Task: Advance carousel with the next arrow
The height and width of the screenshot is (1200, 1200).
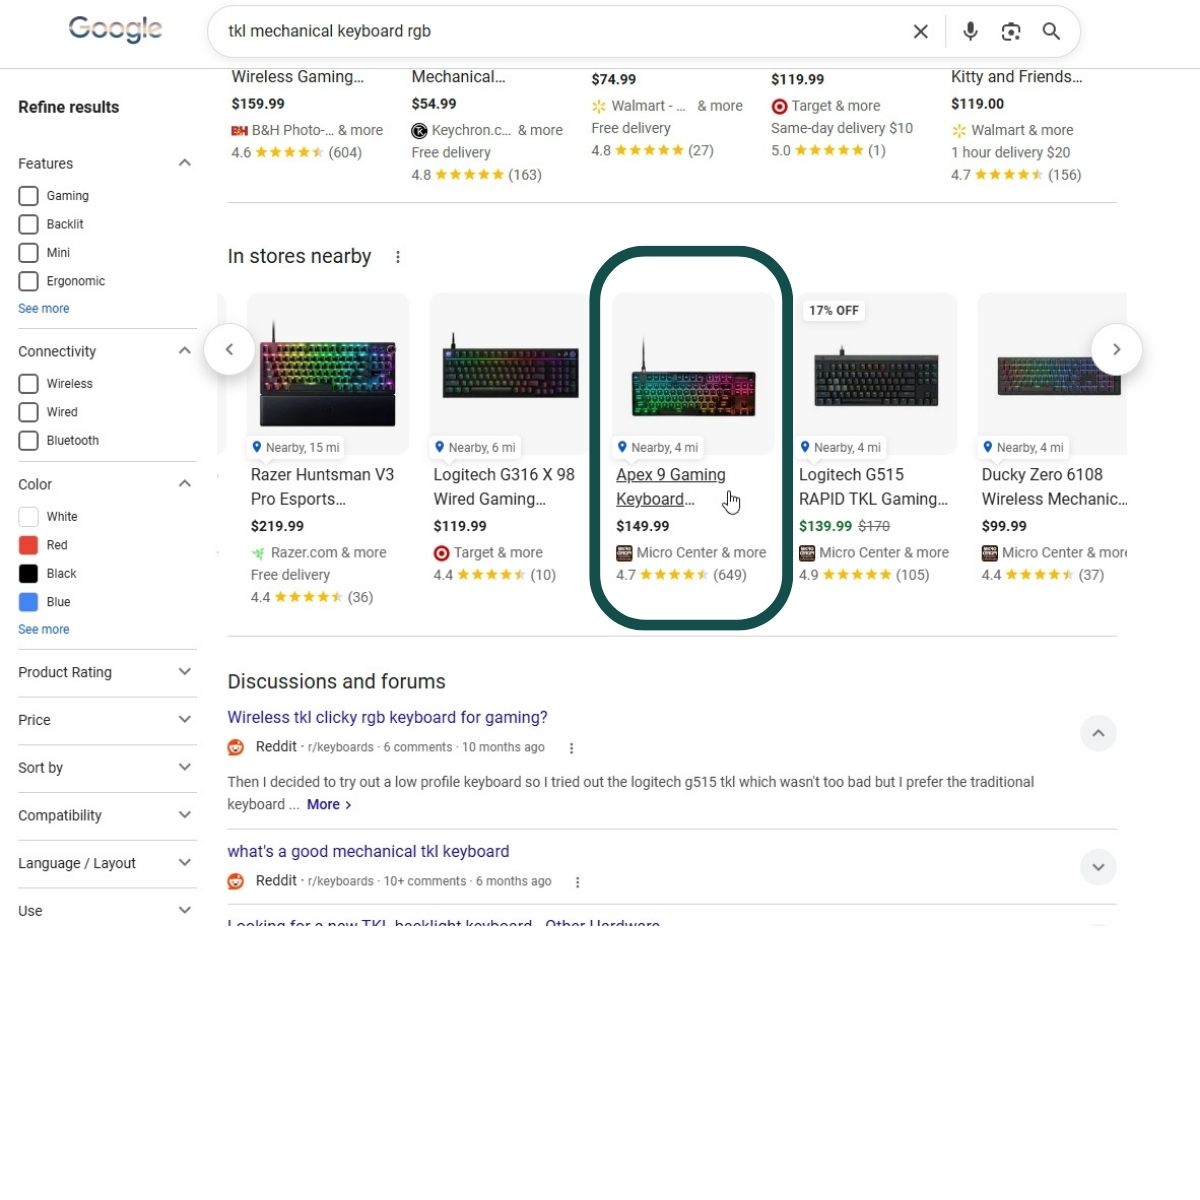Action: [1116, 349]
